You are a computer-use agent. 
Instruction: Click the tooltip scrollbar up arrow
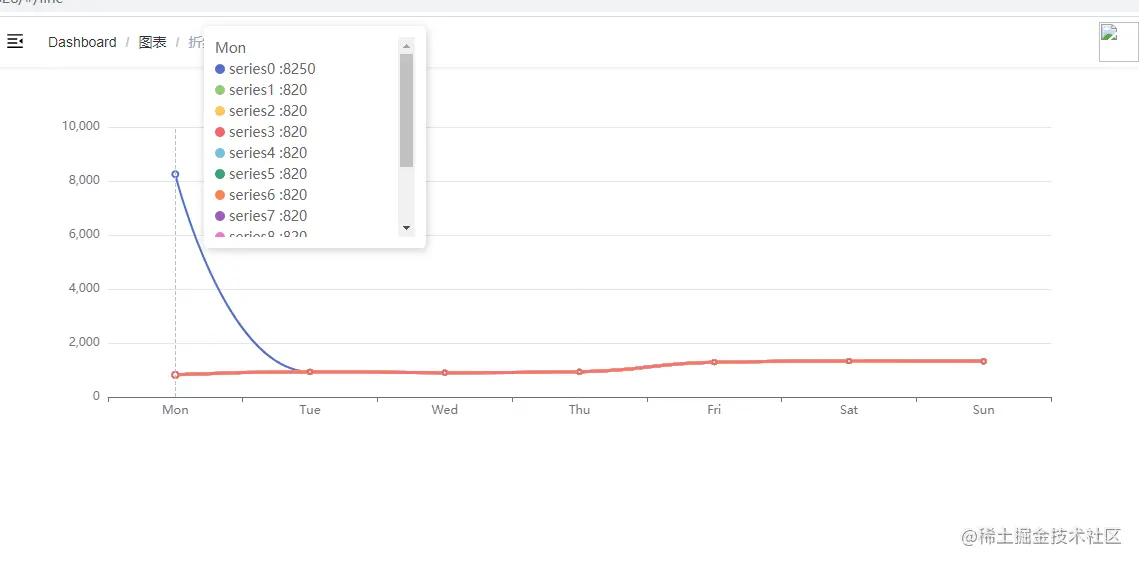pyautogui.click(x=406, y=45)
